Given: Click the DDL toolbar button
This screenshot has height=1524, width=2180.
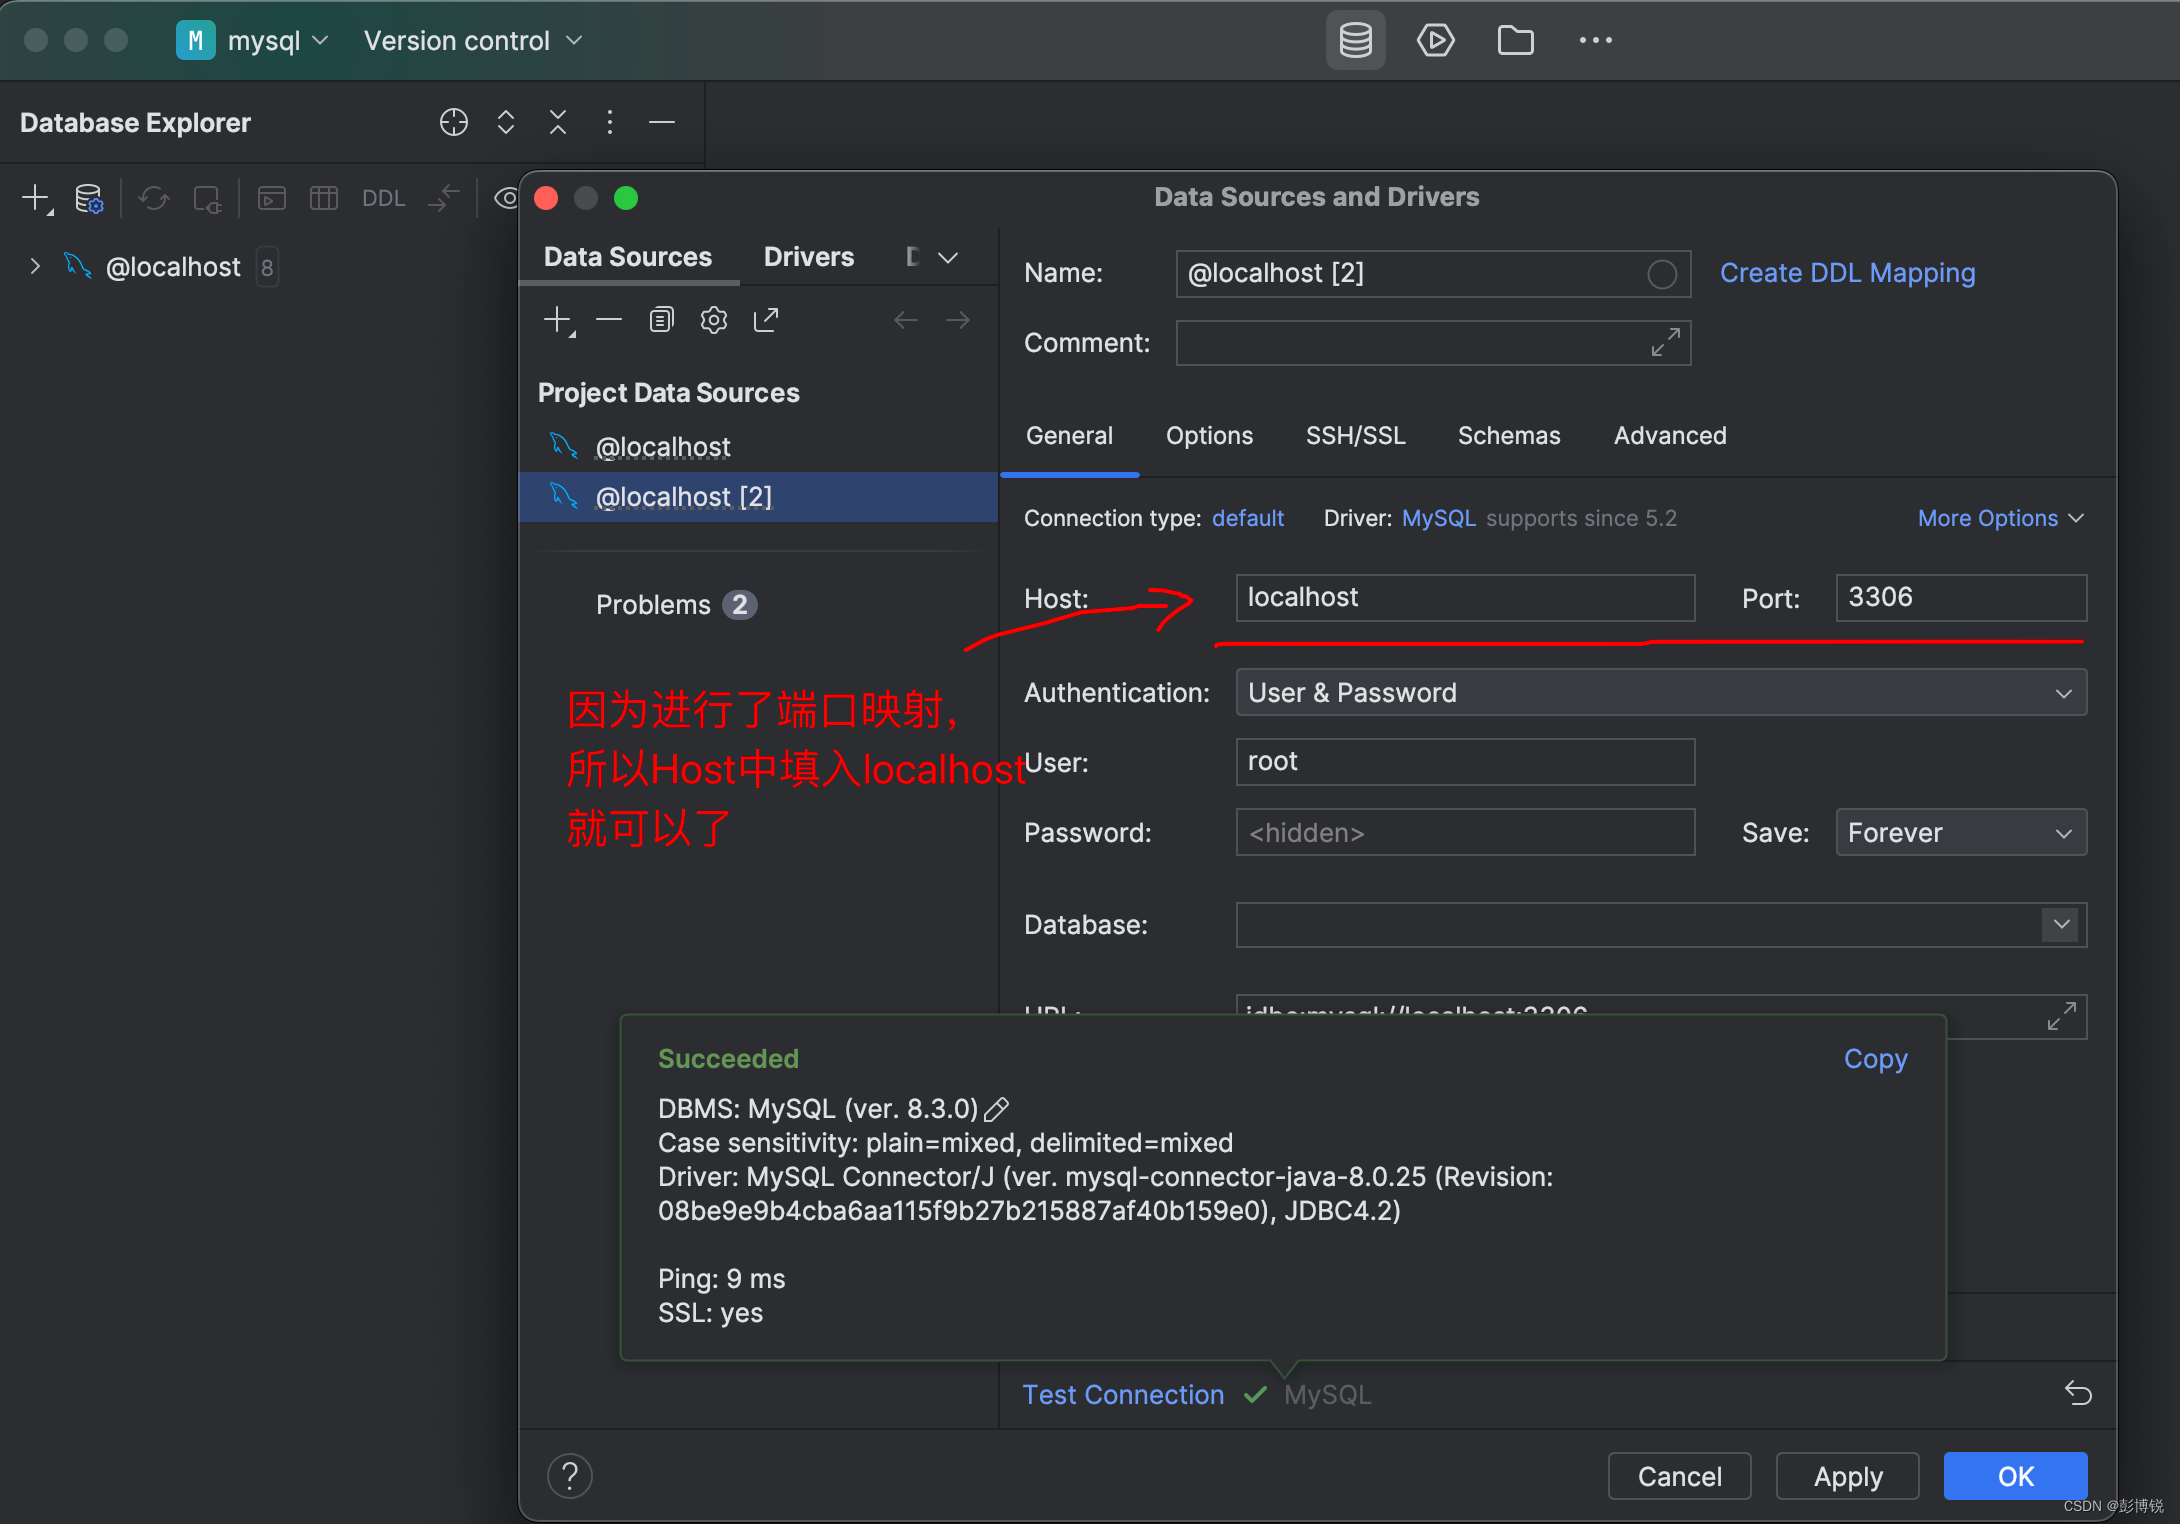Looking at the screenshot, I should point(383,198).
